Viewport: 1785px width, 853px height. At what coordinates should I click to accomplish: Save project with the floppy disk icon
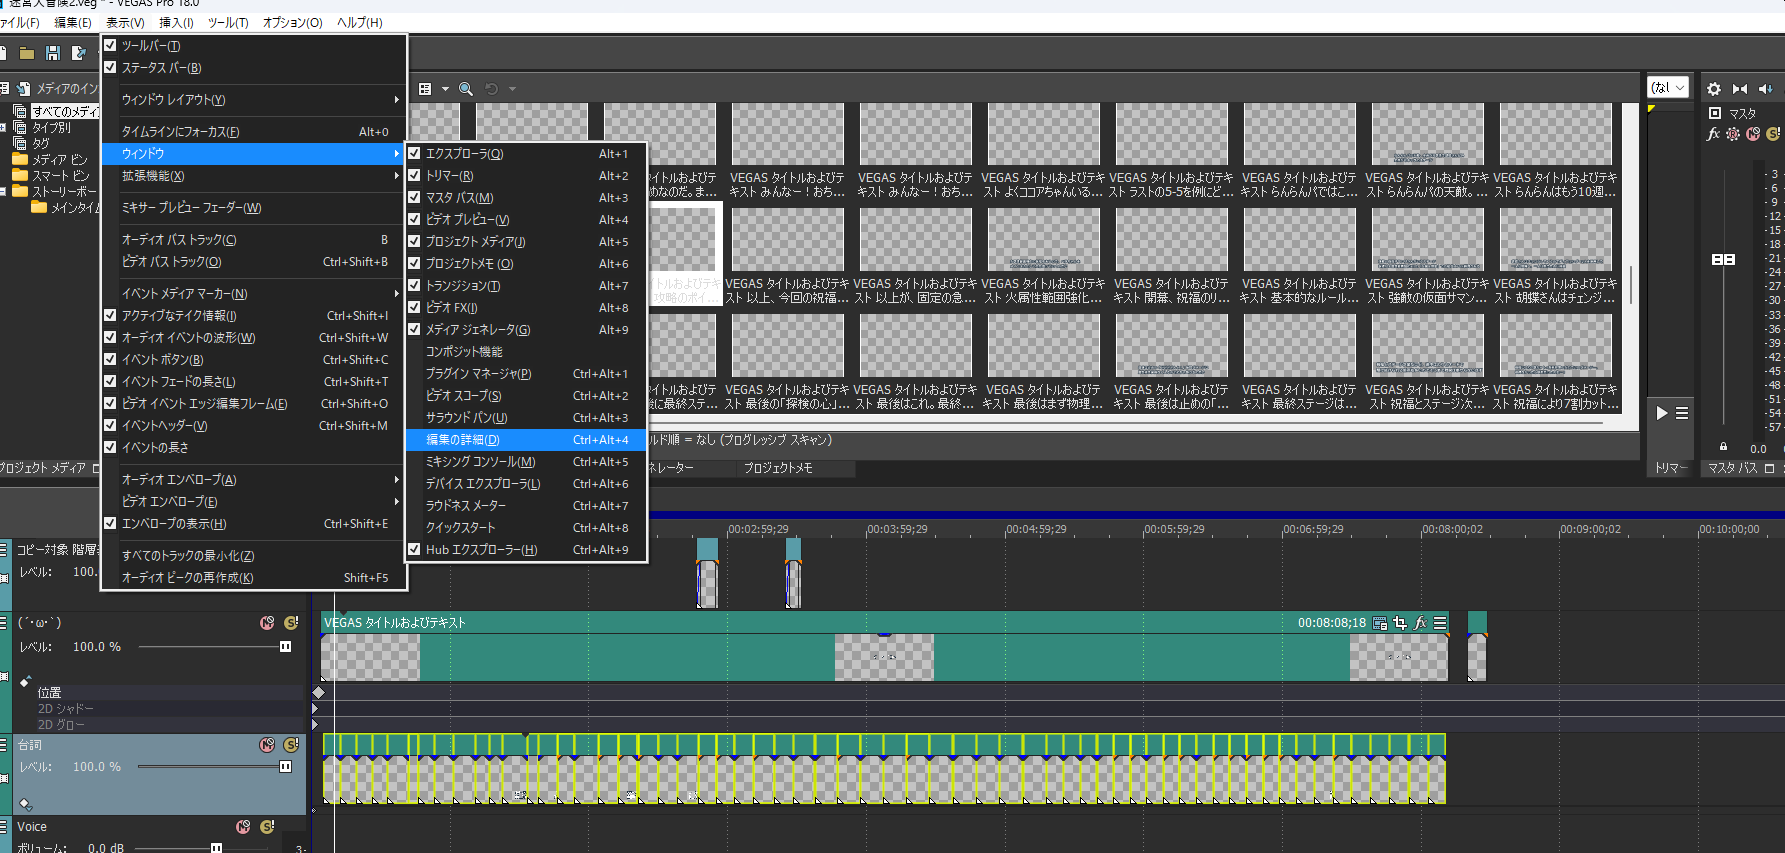(x=53, y=53)
